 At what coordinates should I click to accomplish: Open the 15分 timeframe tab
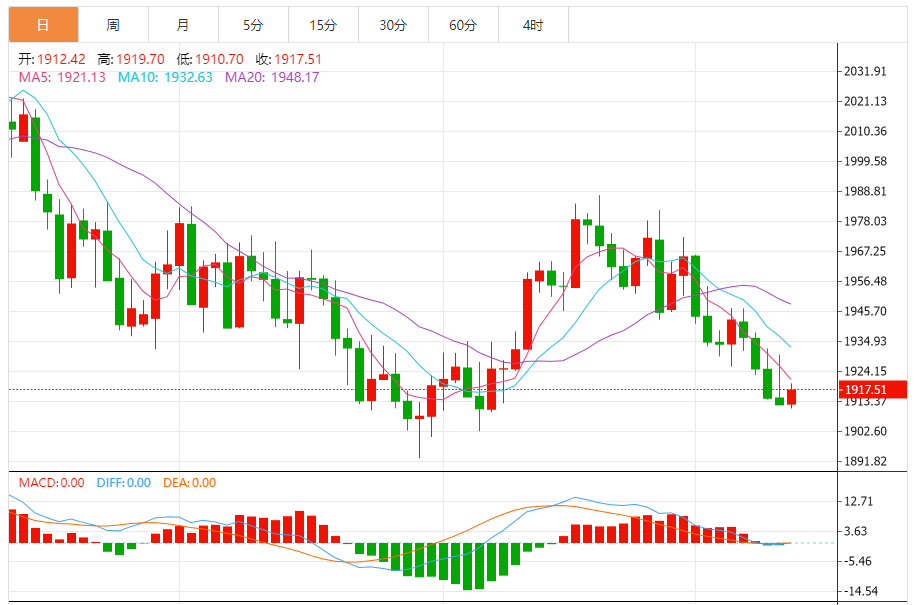click(x=323, y=25)
